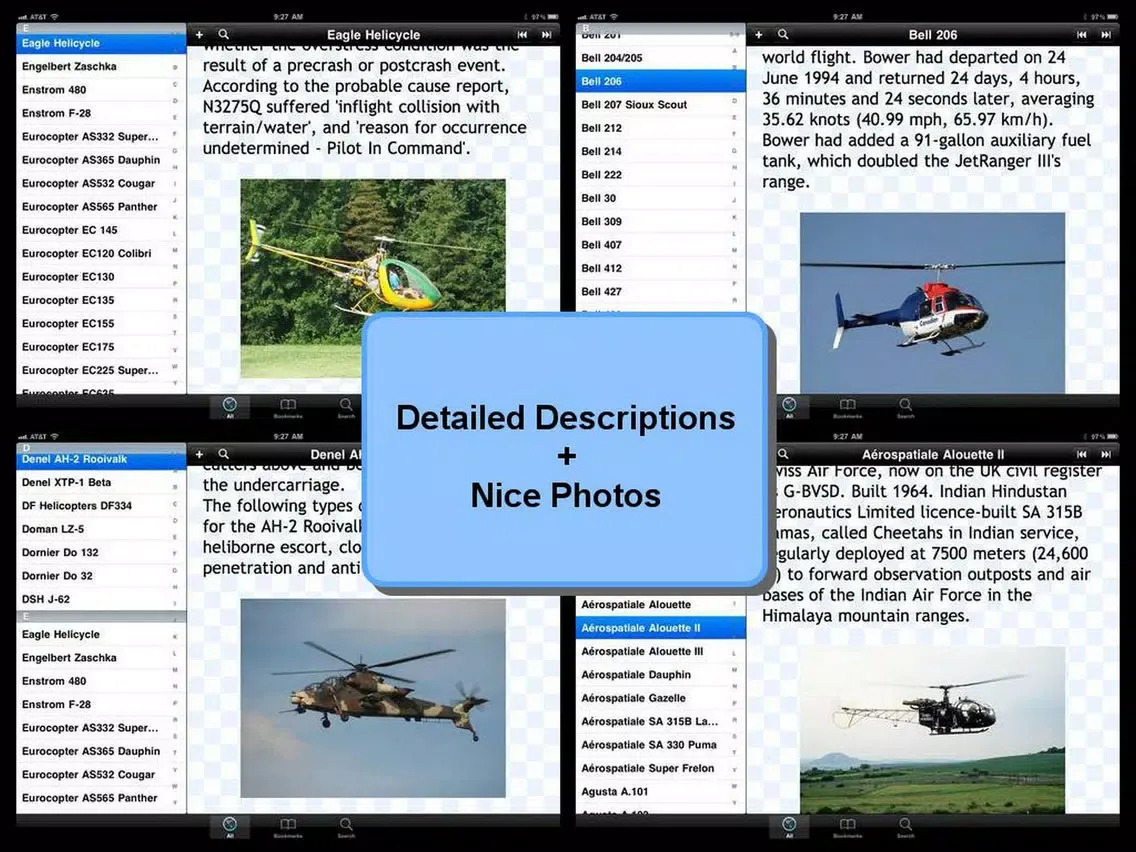Go to next entry in Aérospatiale Alouette II toolbar

[x=1106, y=454]
